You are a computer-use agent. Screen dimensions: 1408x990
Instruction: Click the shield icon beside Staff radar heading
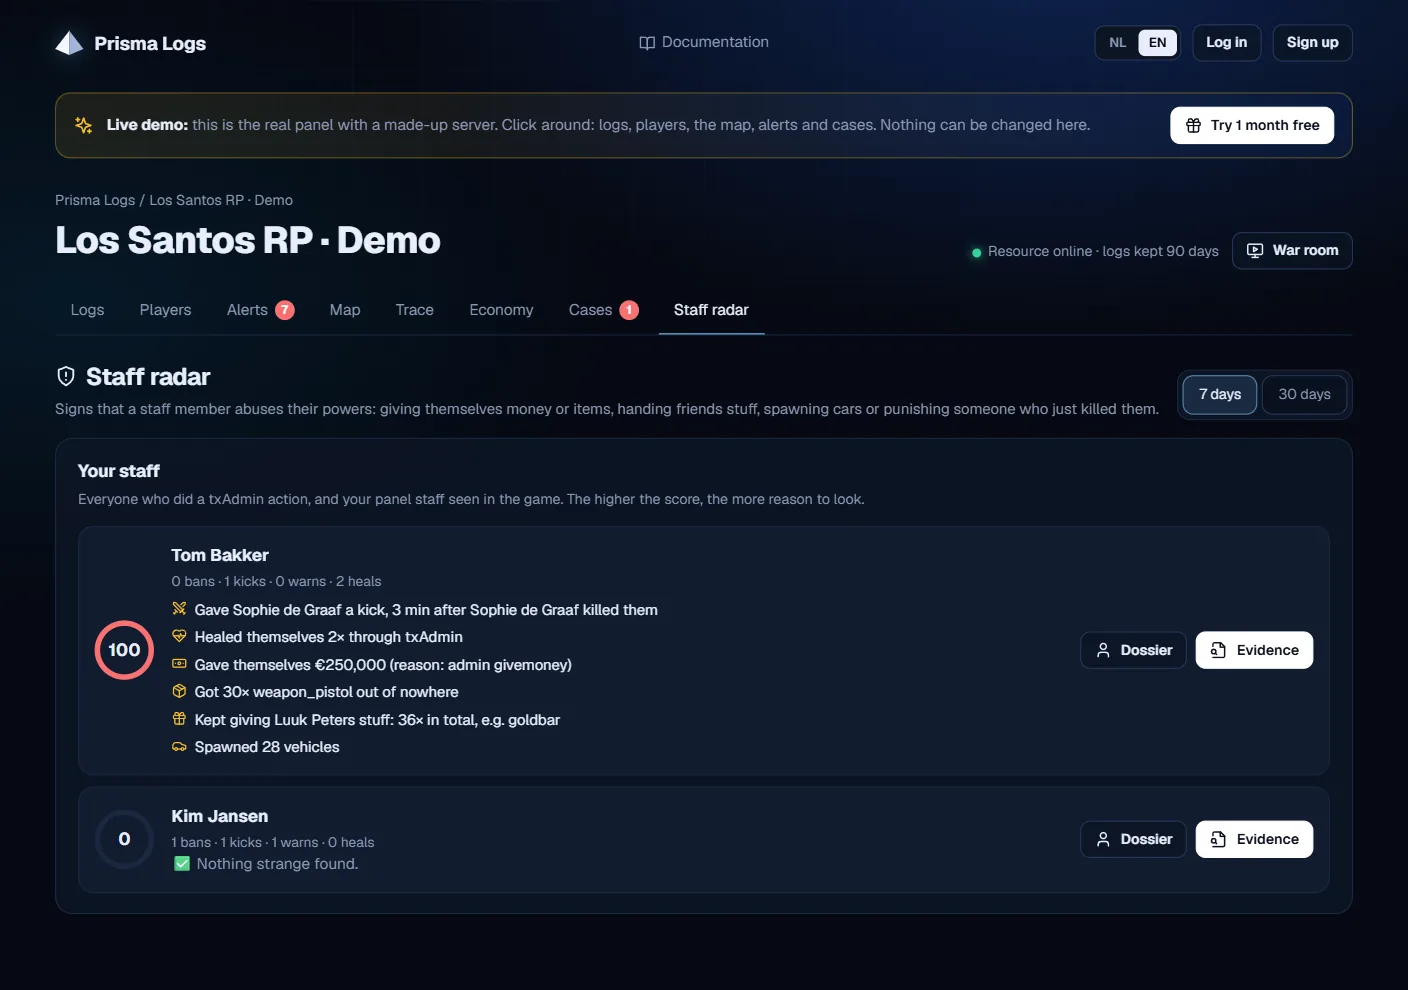point(66,376)
